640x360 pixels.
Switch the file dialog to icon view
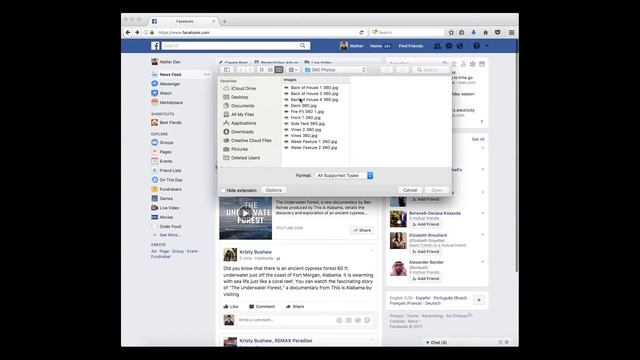[x=262, y=70]
